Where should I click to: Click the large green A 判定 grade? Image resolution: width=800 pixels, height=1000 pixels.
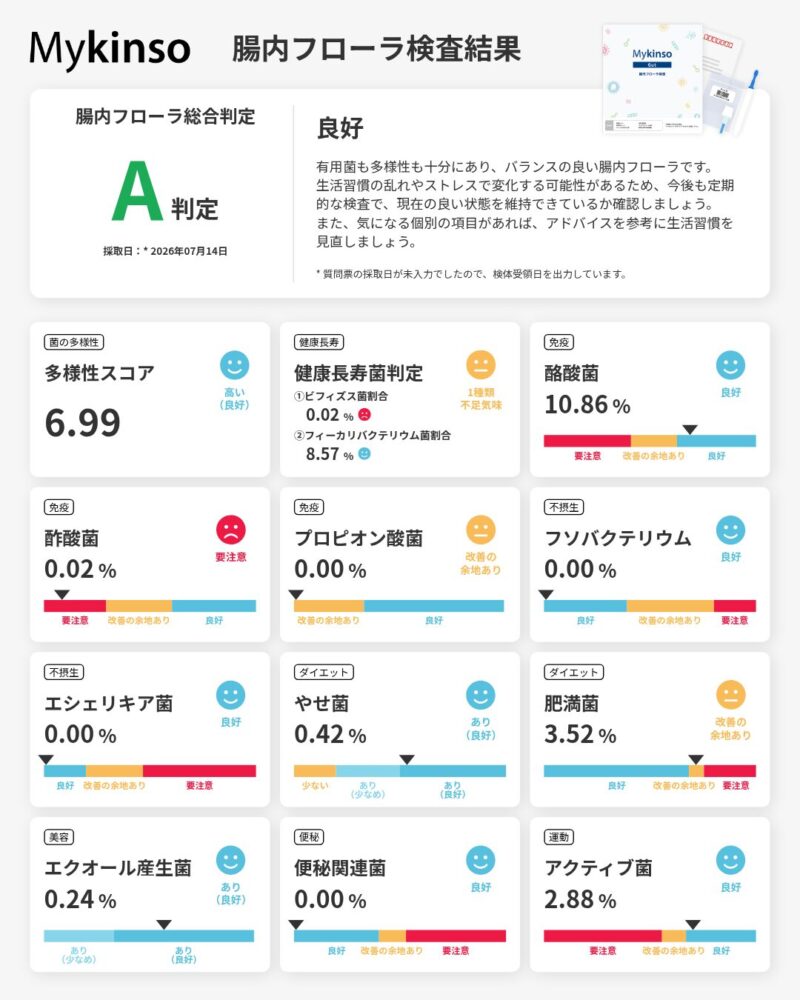pyautogui.click(x=165, y=191)
